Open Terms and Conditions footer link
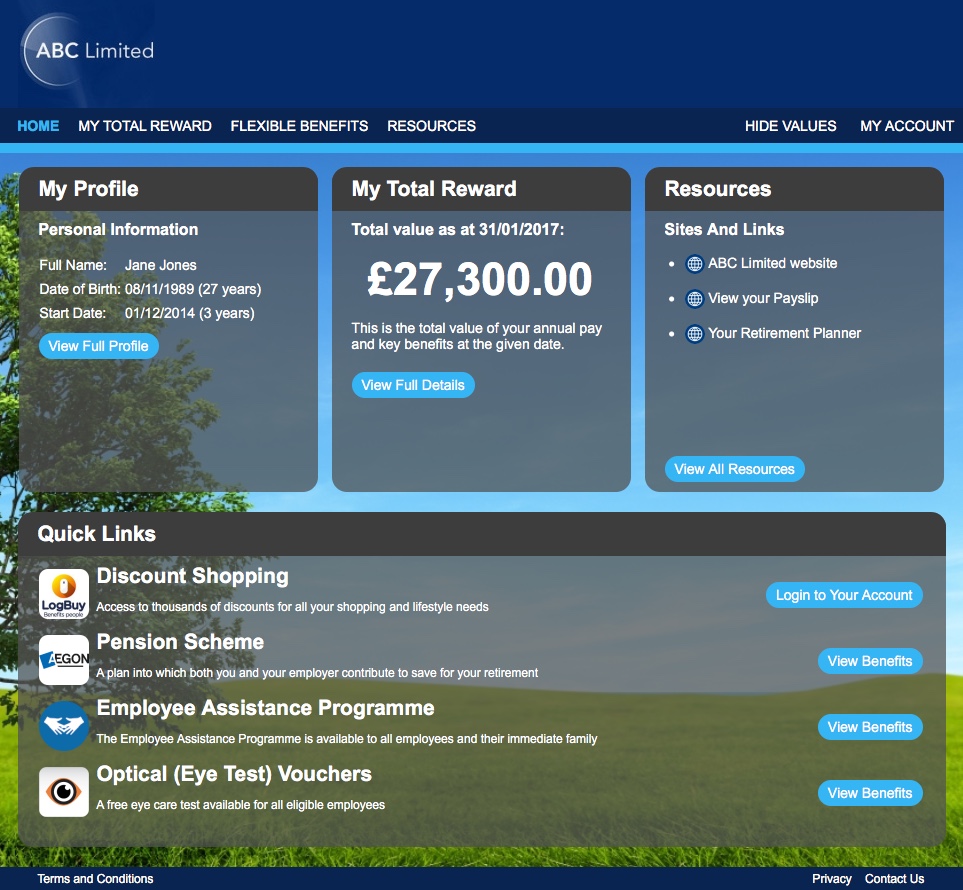The width and height of the screenshot is (963, 890). tap(95, 879)
